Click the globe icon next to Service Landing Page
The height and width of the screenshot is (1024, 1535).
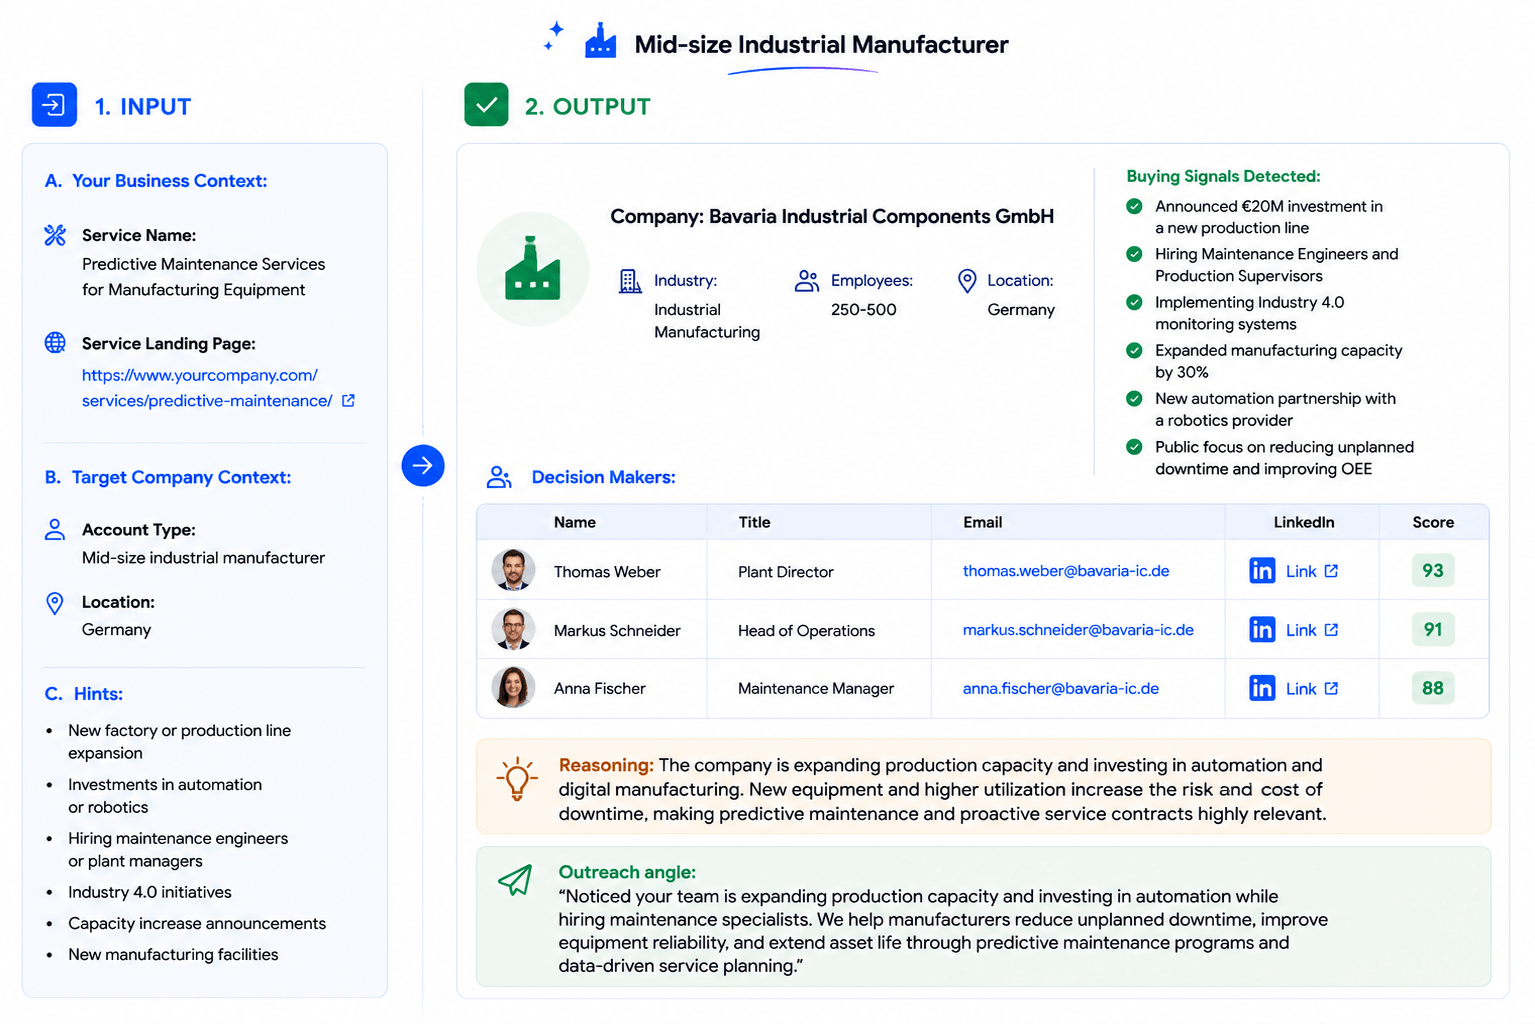(55, 343)
